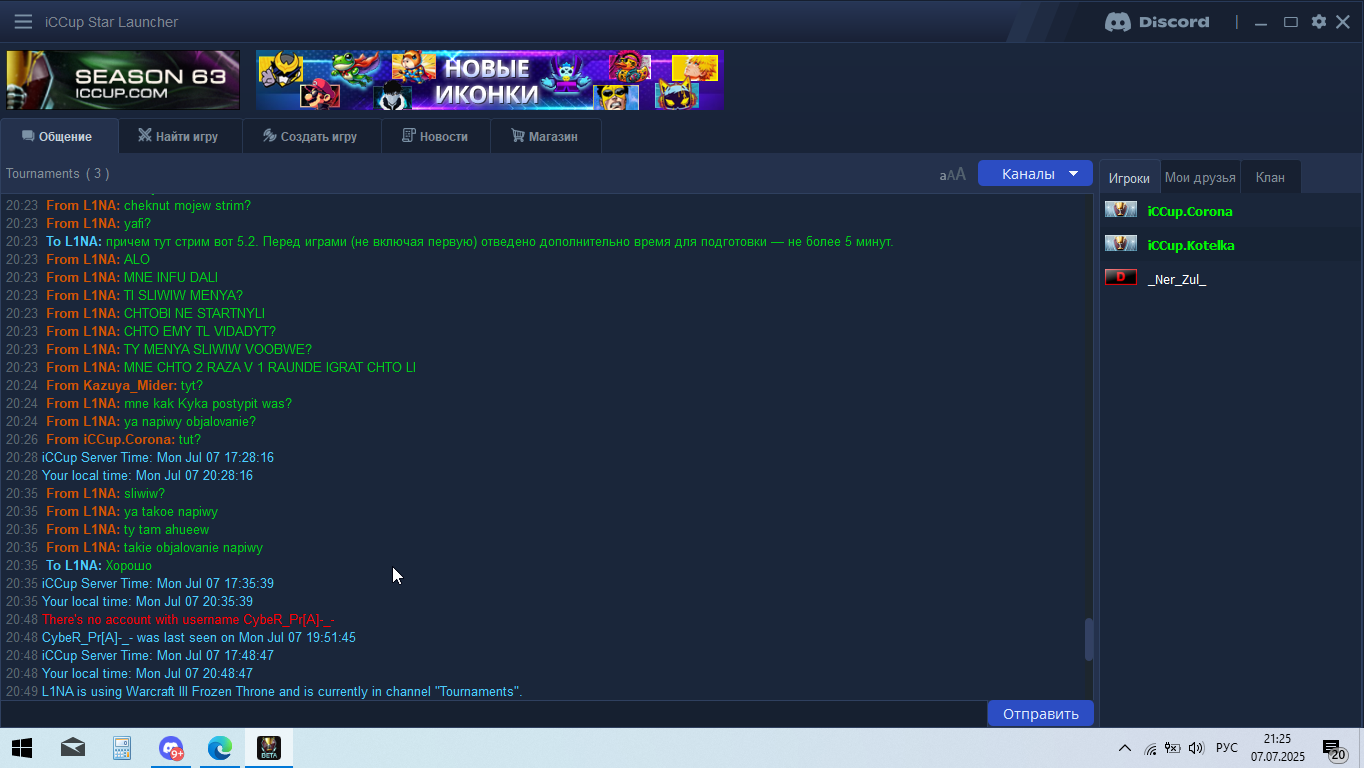Click the Season 63 iccup.com banner

(123, 80)
